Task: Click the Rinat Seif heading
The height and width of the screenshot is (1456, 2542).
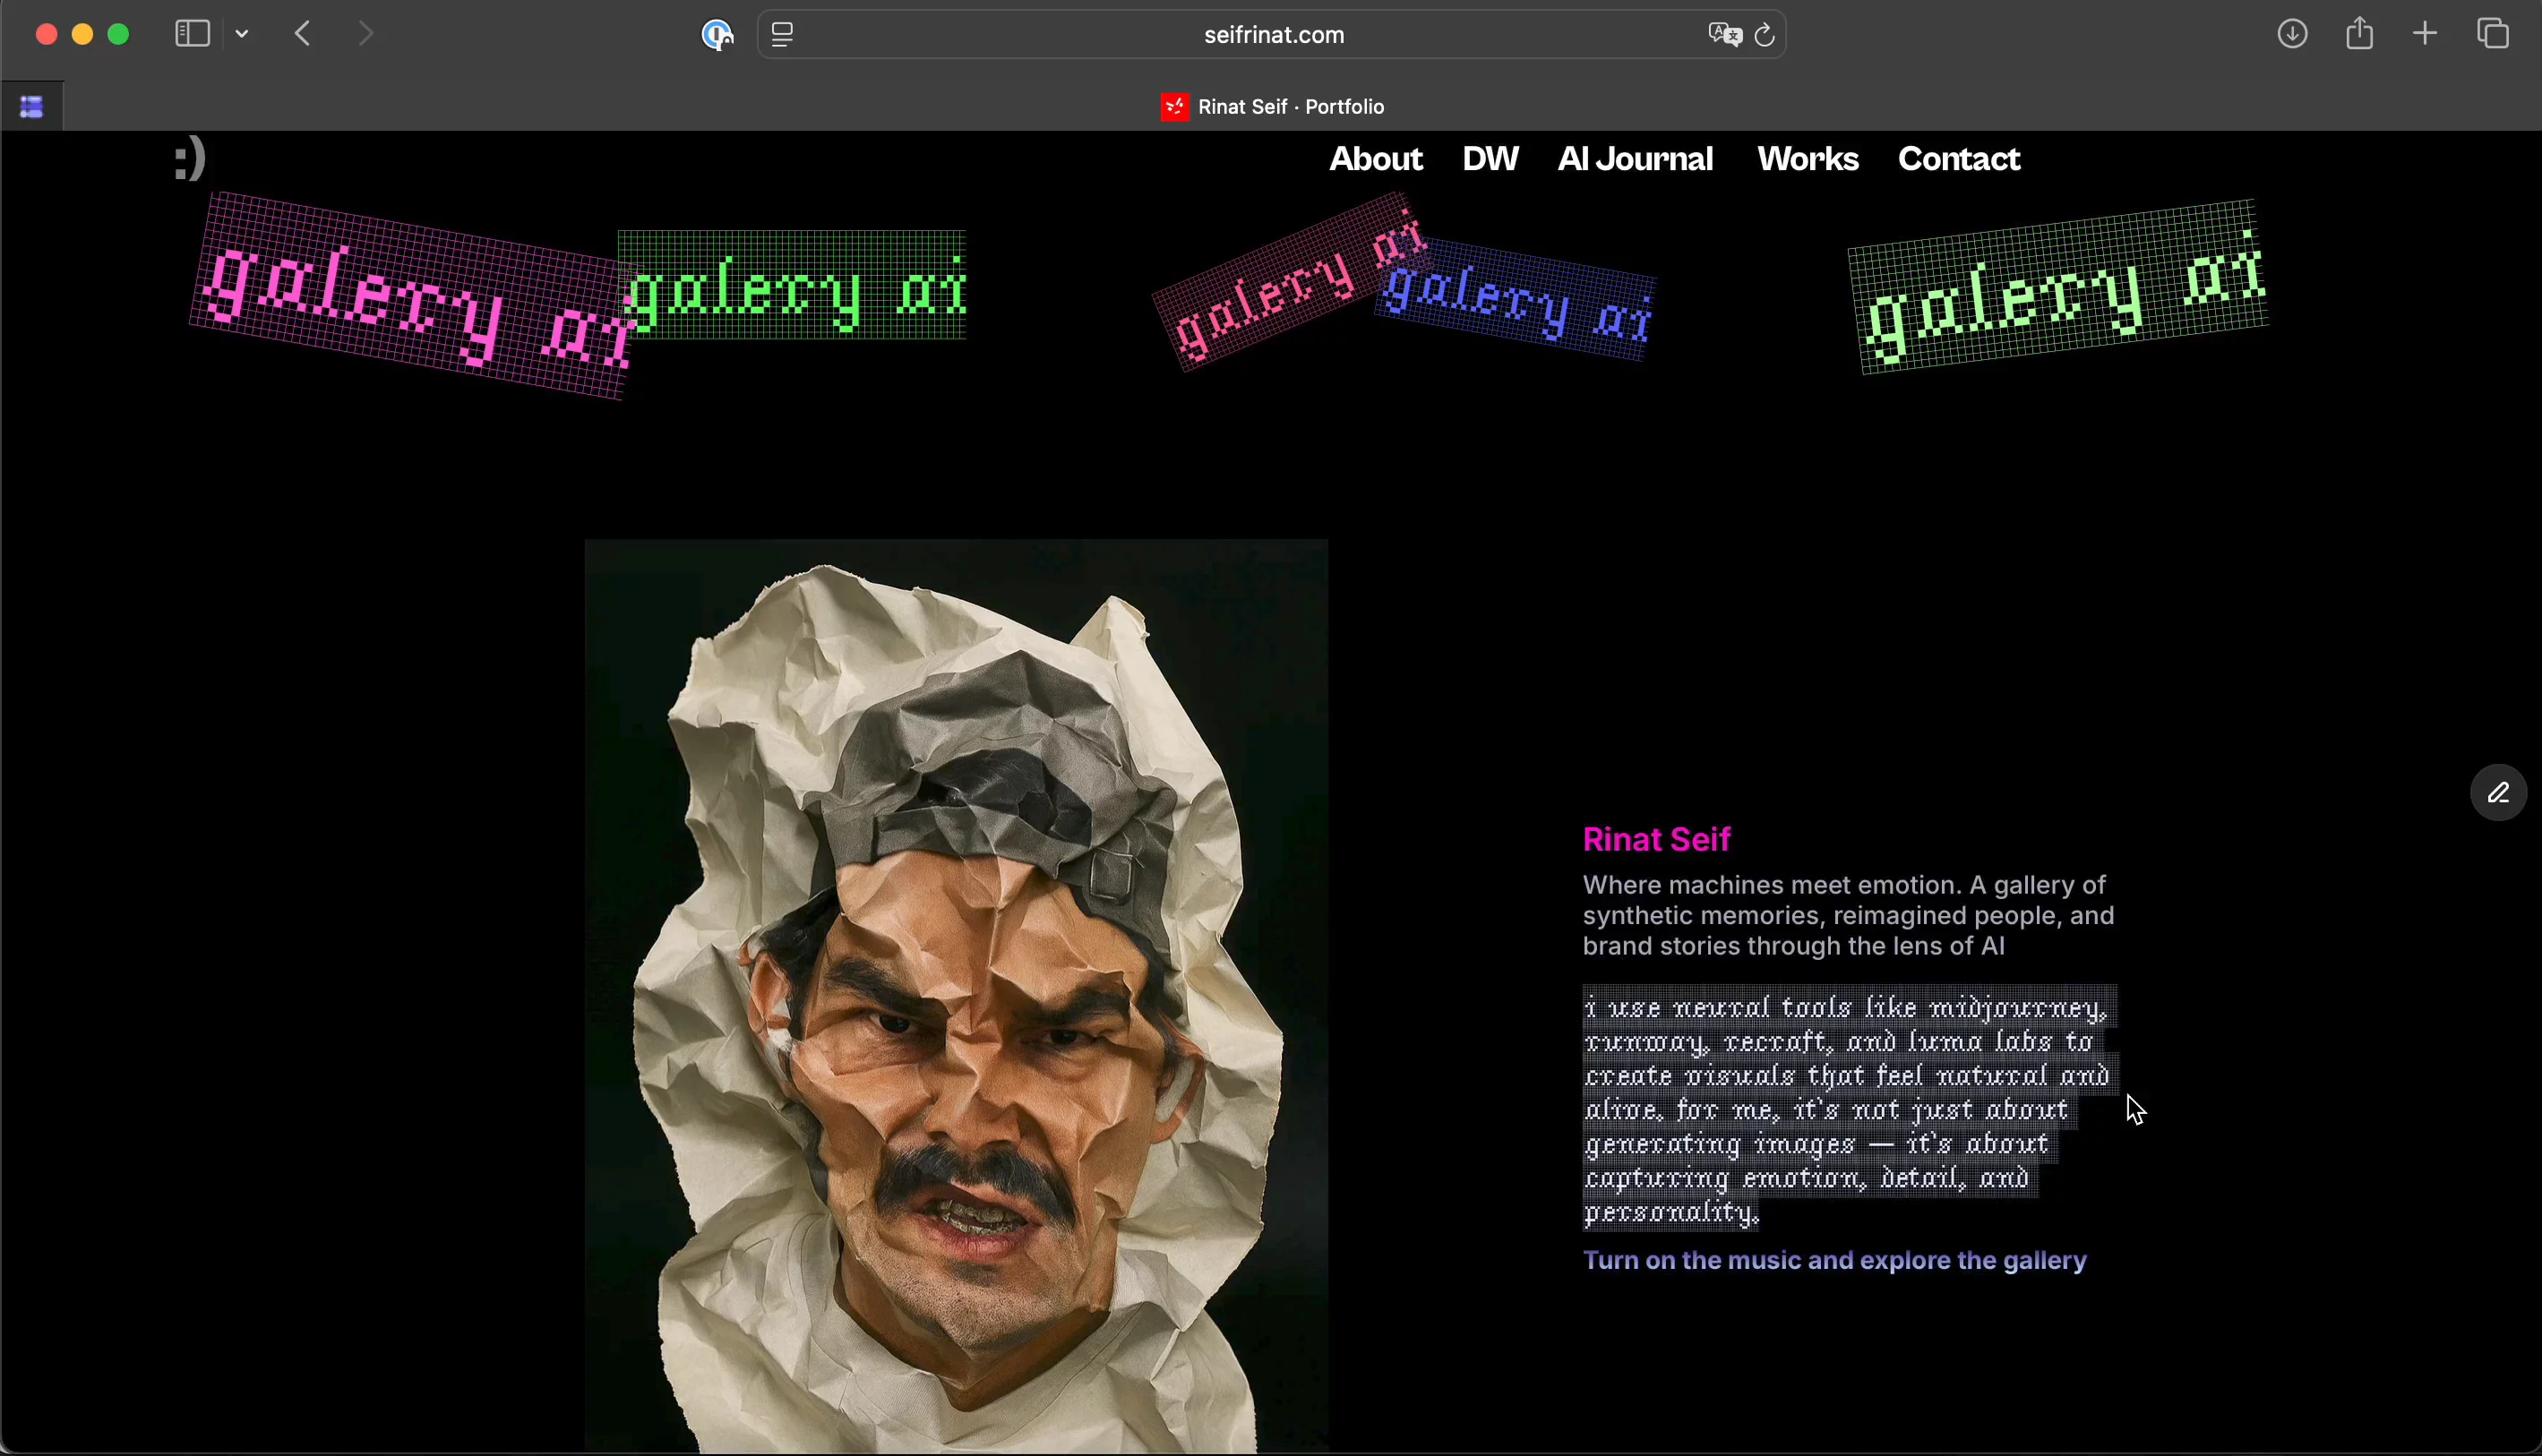Action: 1657,839
